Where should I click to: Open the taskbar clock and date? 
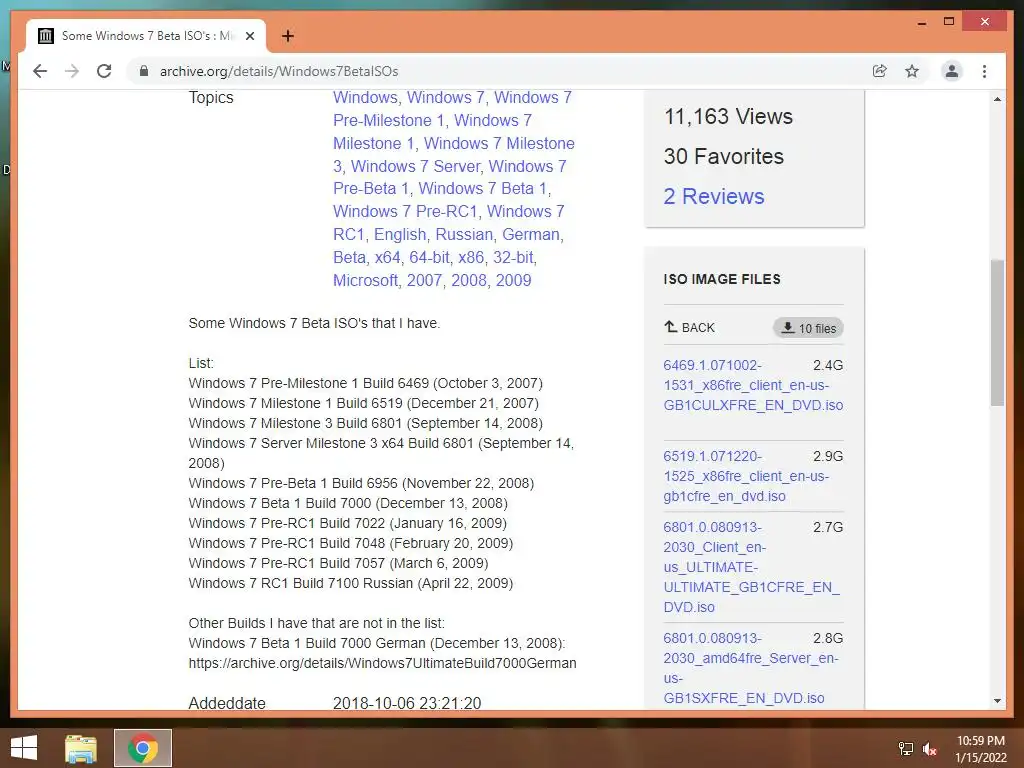pos(981,749)
